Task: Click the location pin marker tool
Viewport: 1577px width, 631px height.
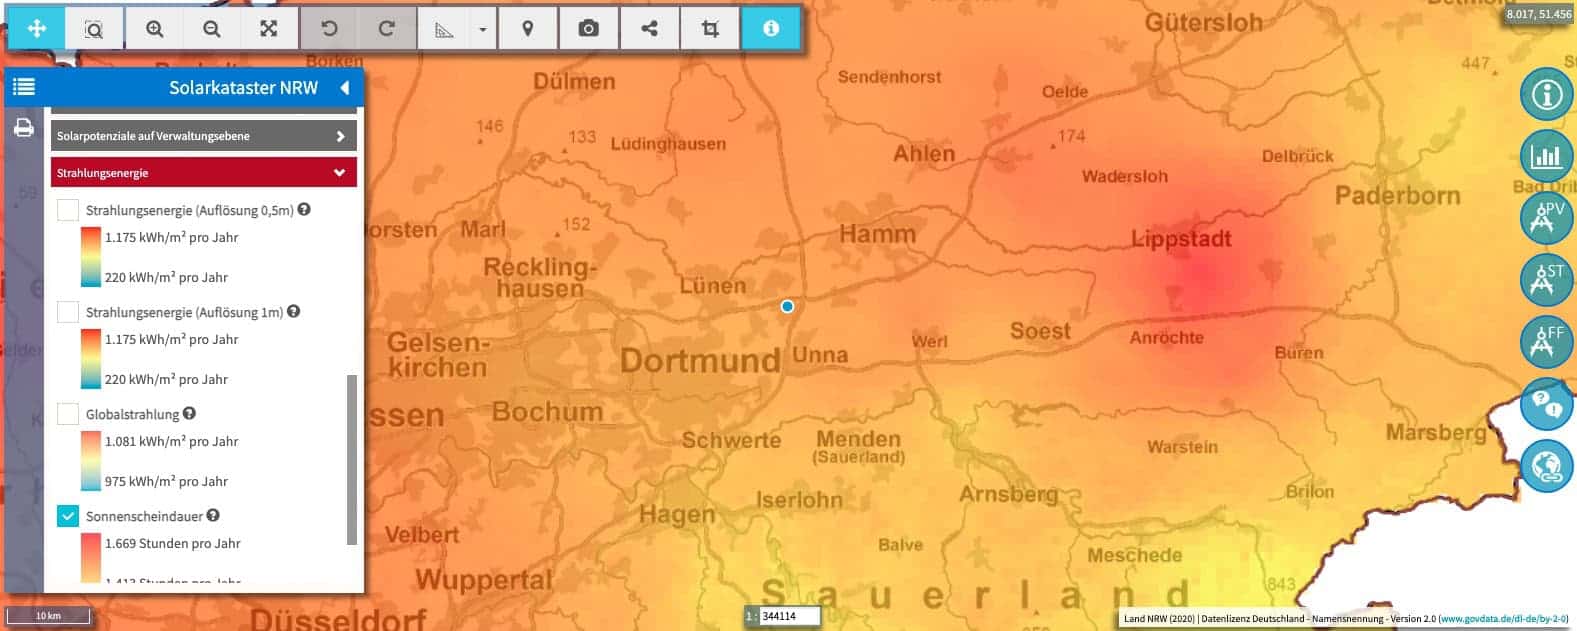Action: coord(528,29)
